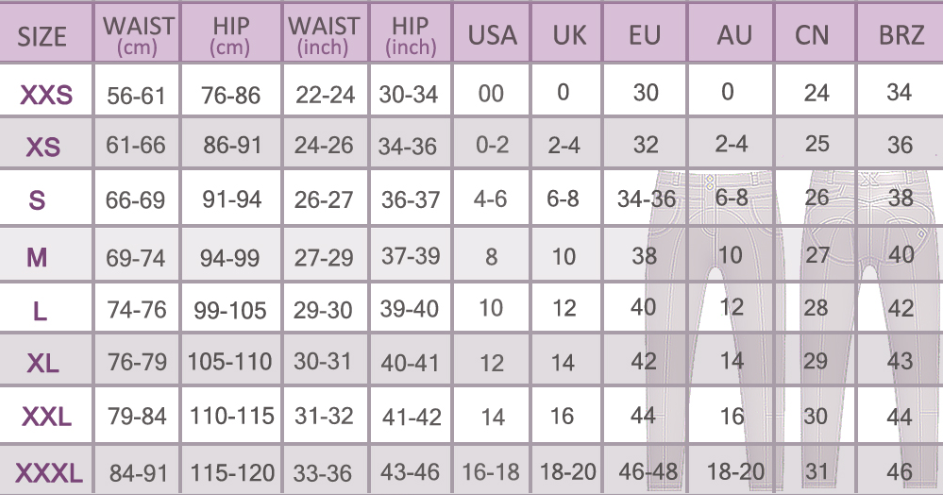Select the XS size row label
Screen dimensions: 946x495
(x=43, y=147)
